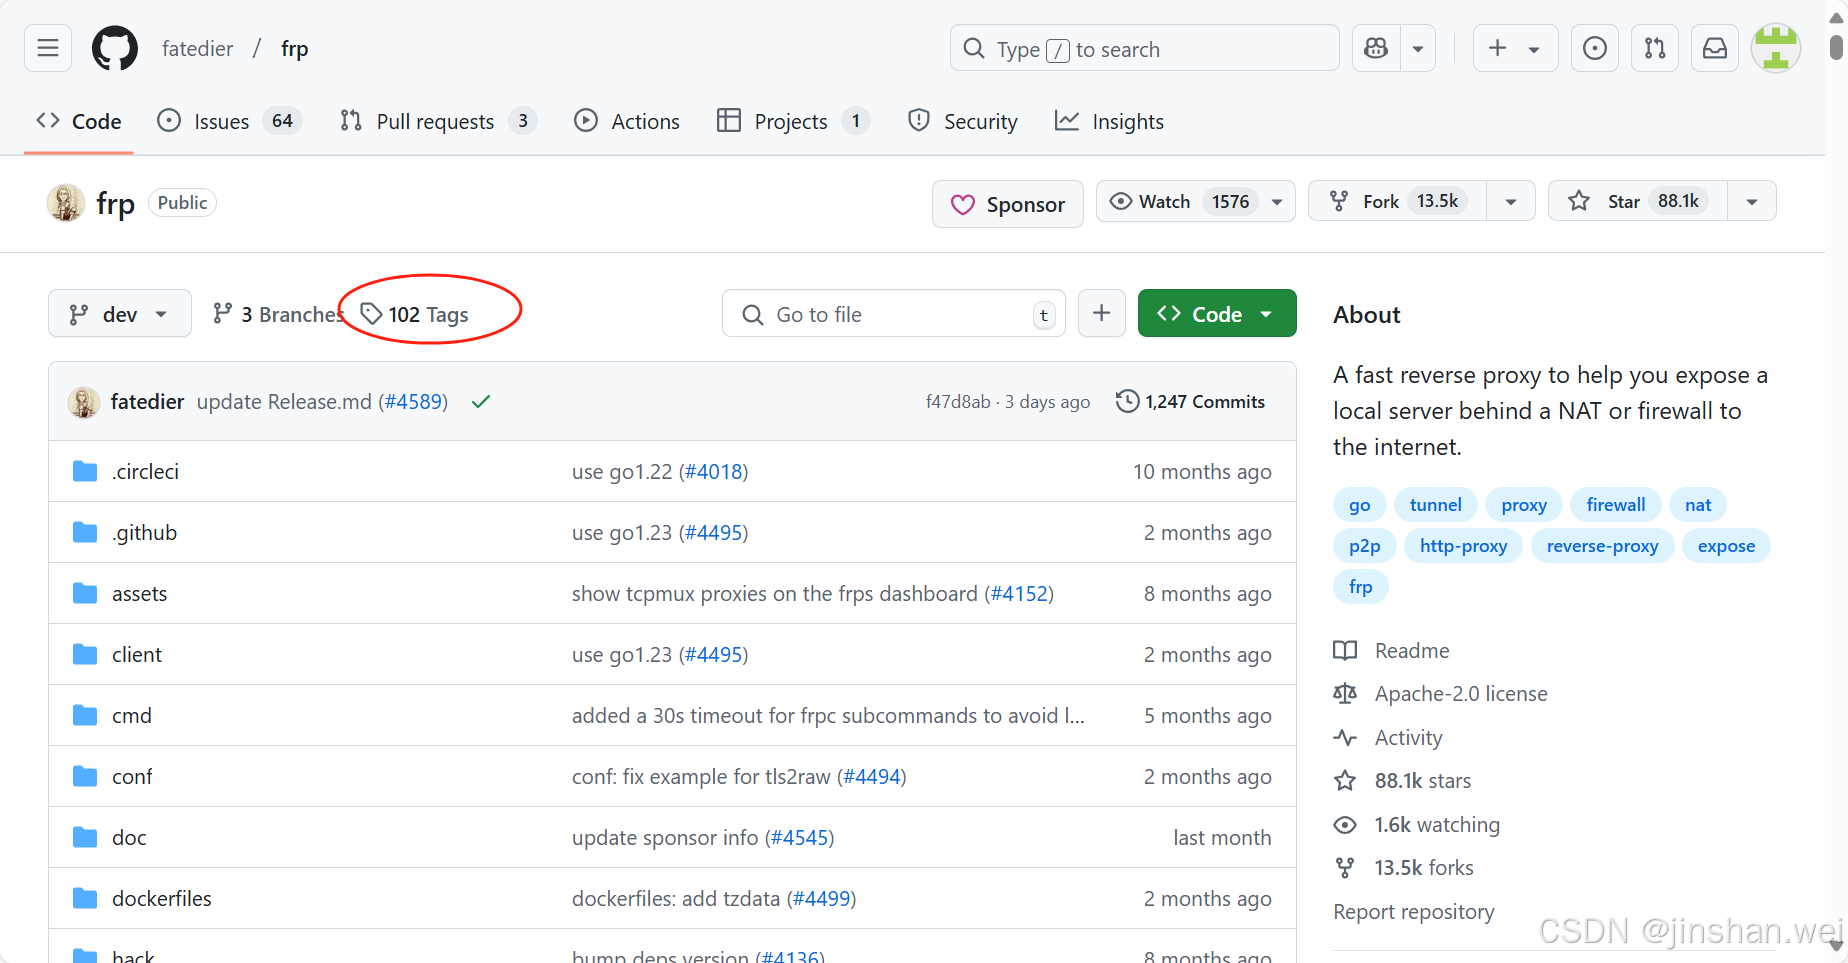Click the add file plus button
Image resolution: width=1848 pixels, height=963 pixels.
pos(1101,314)
